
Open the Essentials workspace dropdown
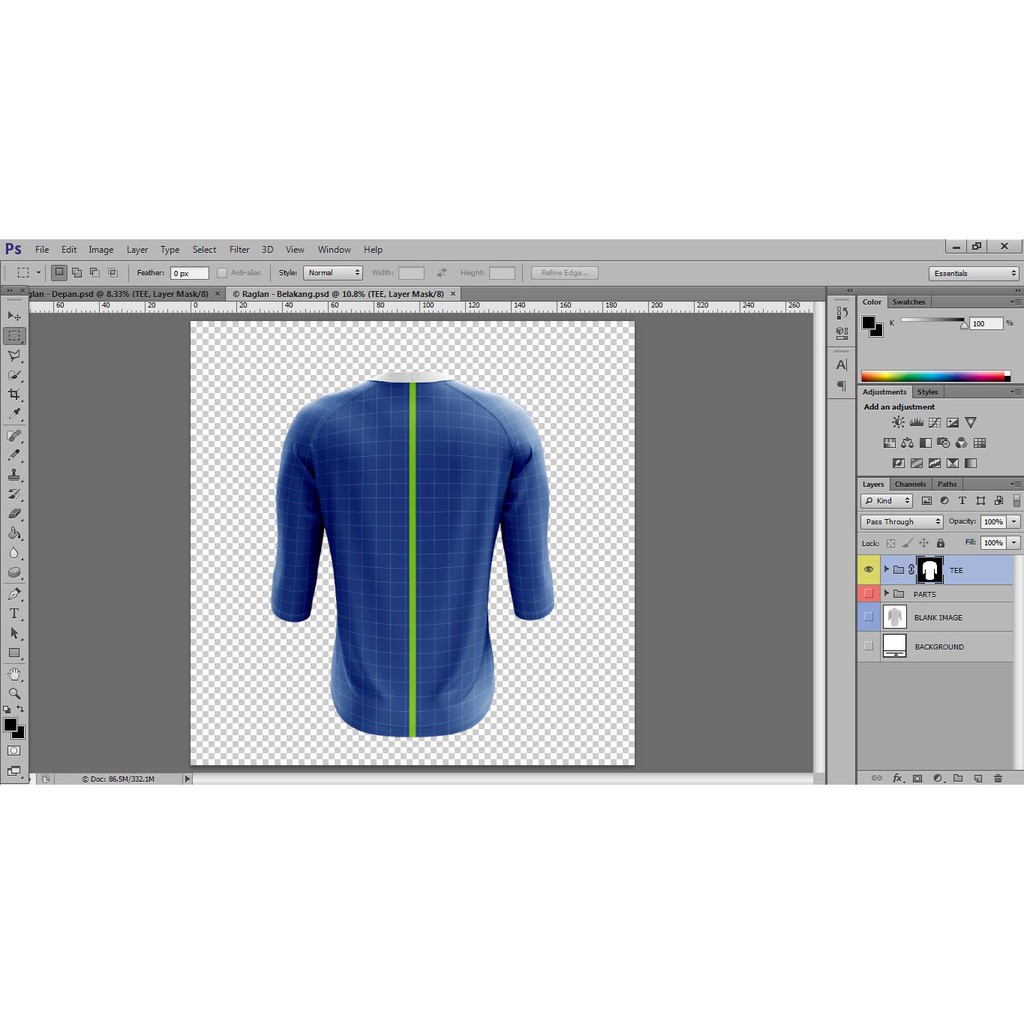tap(974, 273)
